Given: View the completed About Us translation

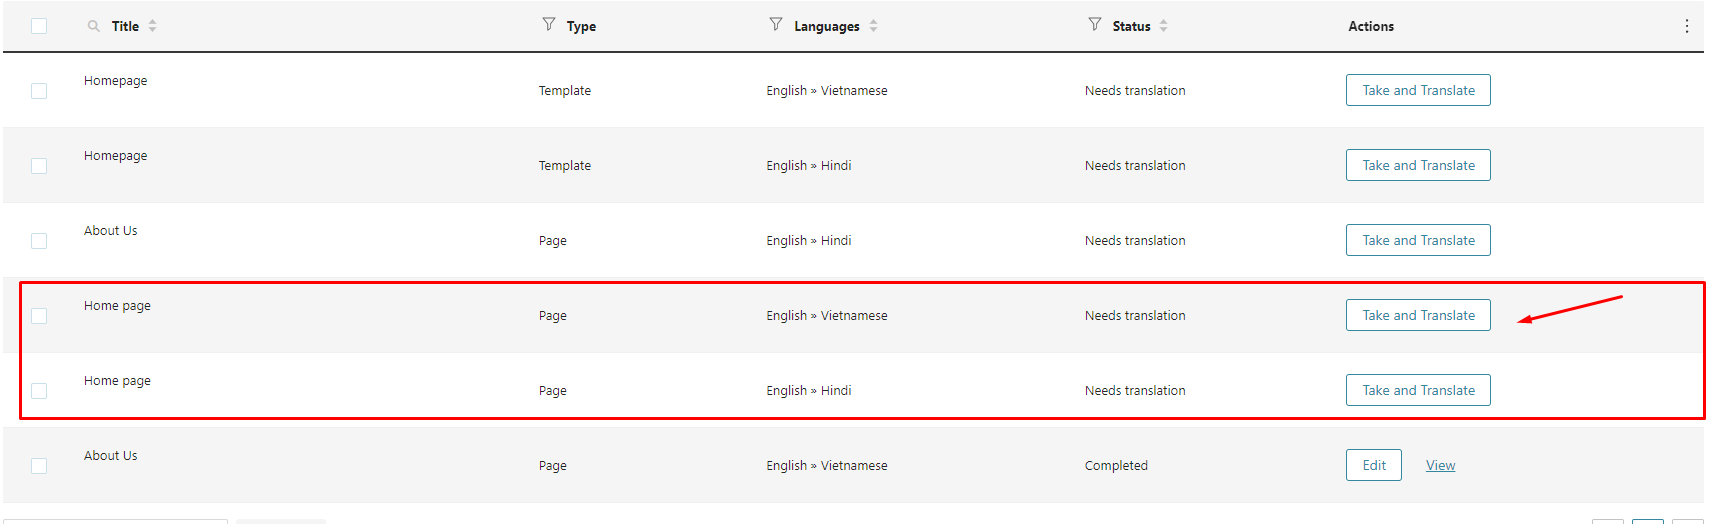Looking at the screenshot, I should pos(1440,465).
